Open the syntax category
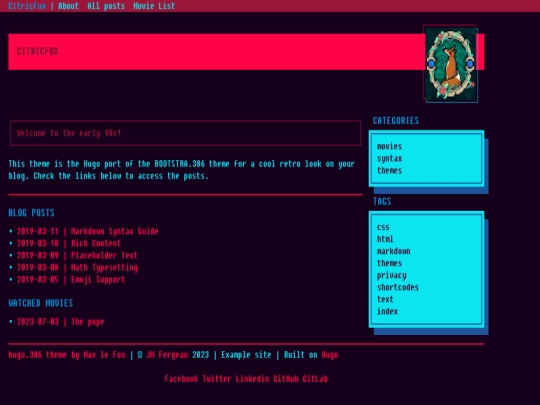 point(390,158)
